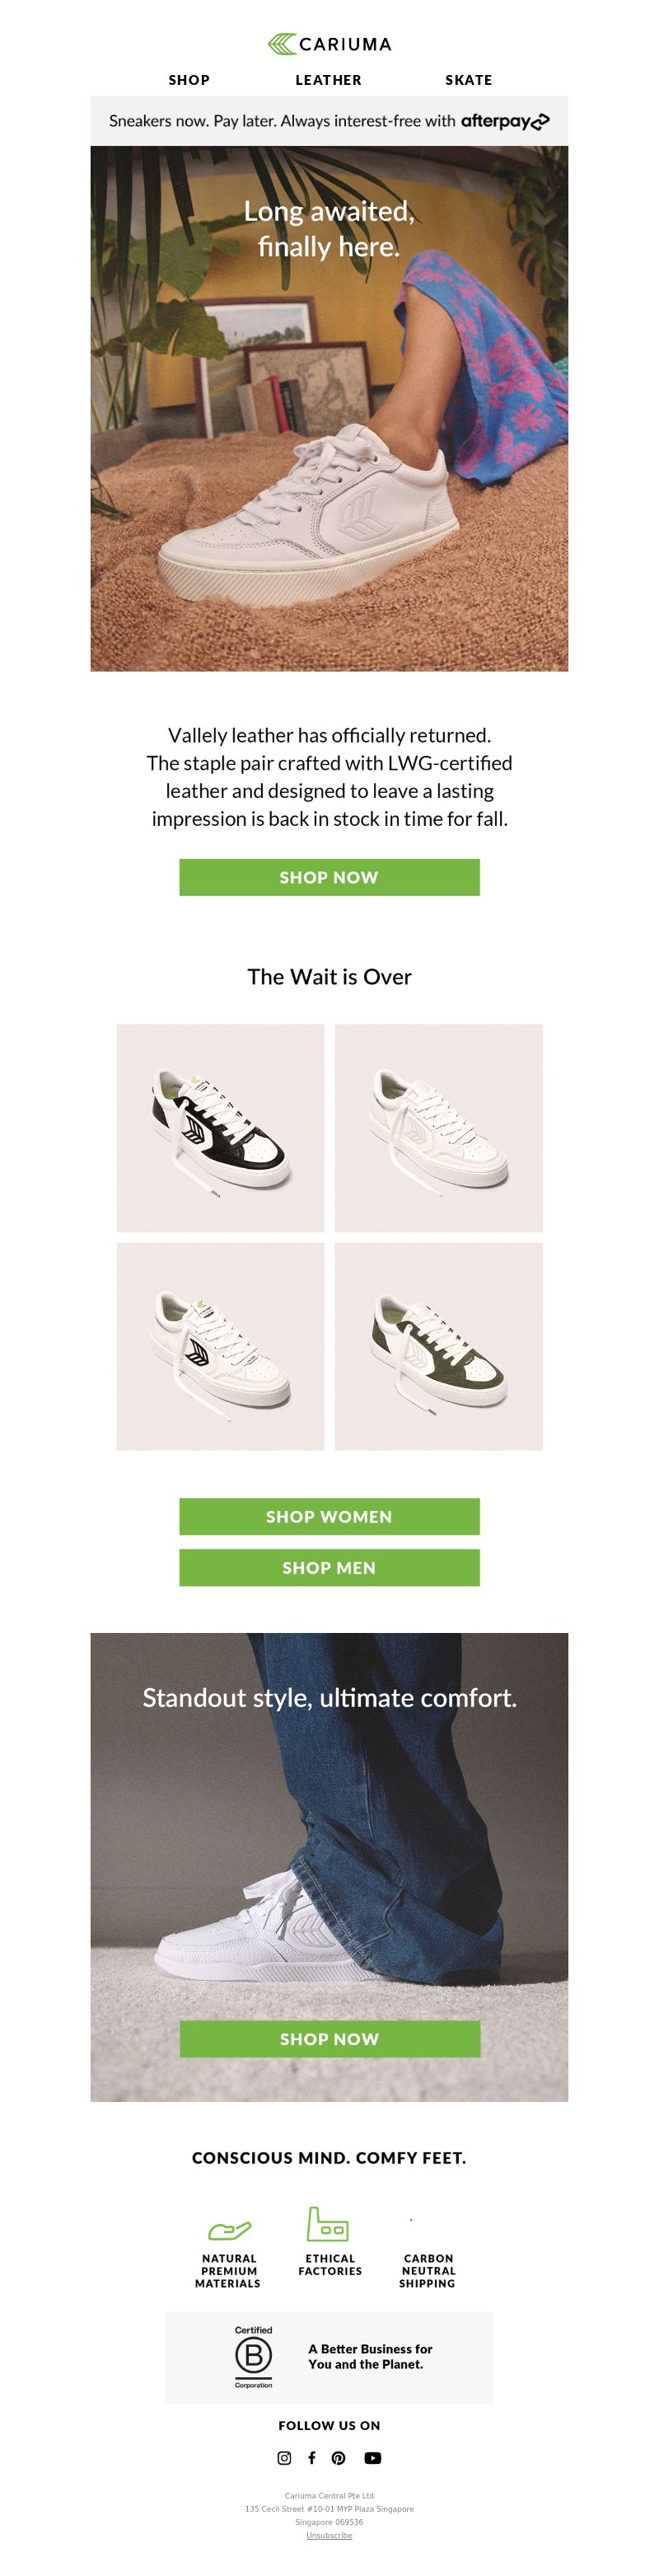This screenshot has width=659, height=2576.
Task: Click the SHOP MEN button
Action: point(329,1567)
